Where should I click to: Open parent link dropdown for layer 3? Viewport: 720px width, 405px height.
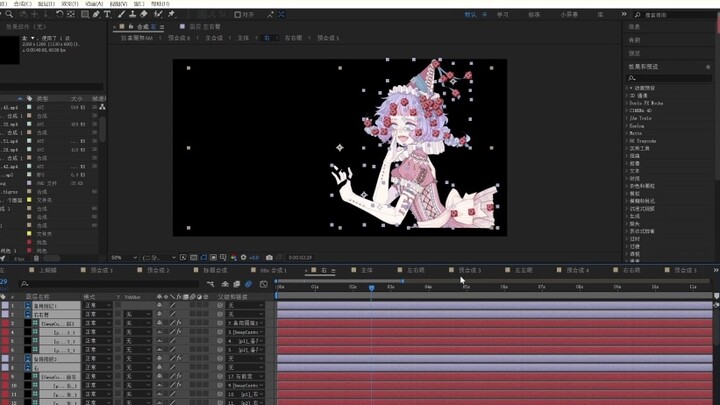pos(245,323)
